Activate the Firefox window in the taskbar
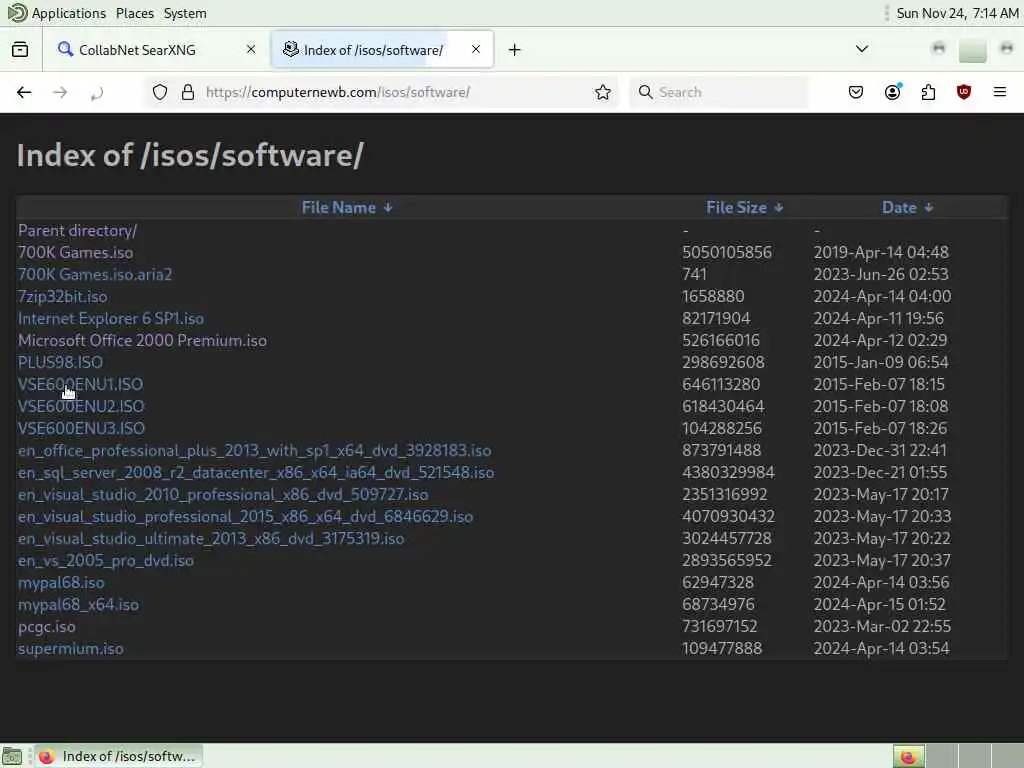1024x768 pixels. (118, 756)
